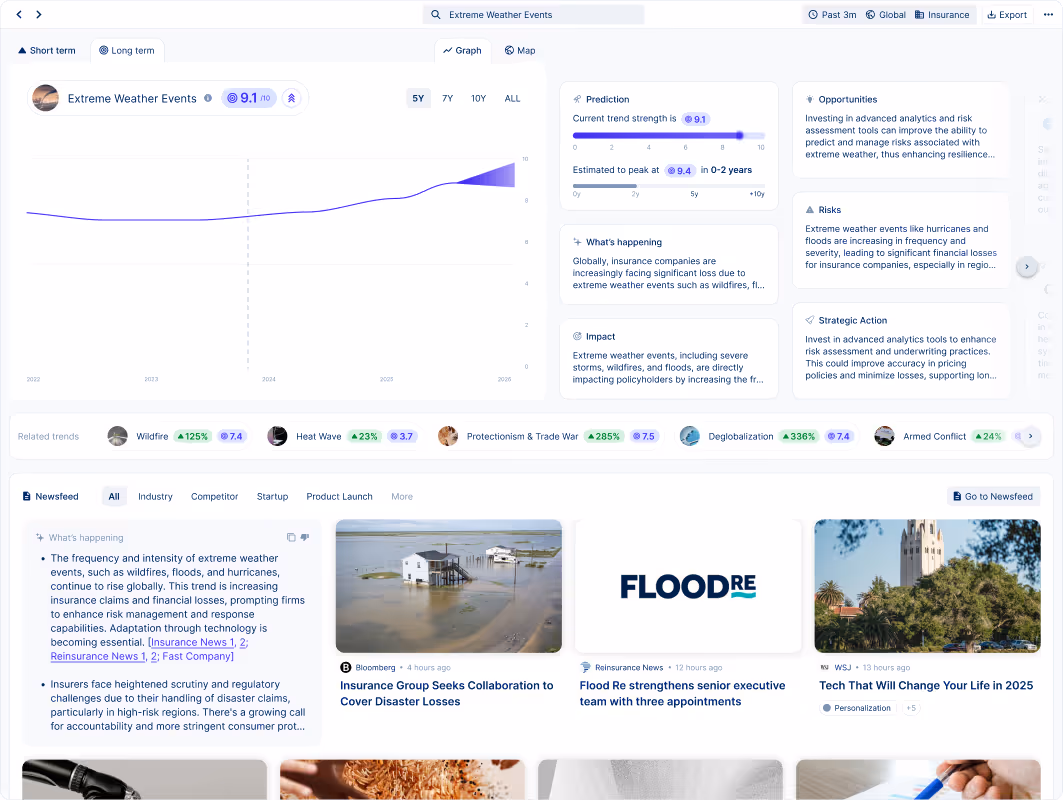The height and width of the screenshot is (800, 1063).
Task: Open the three-dot overflow menu top right
Action: [1048, 14]
